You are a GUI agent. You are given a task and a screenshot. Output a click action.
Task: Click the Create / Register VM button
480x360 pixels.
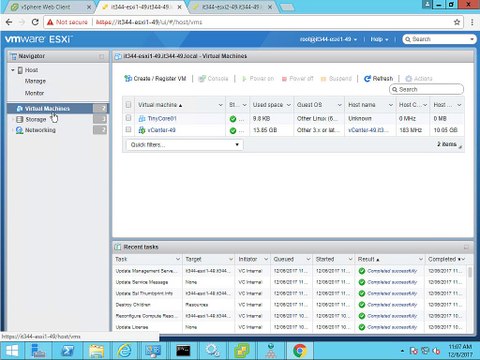click(155, 79)
